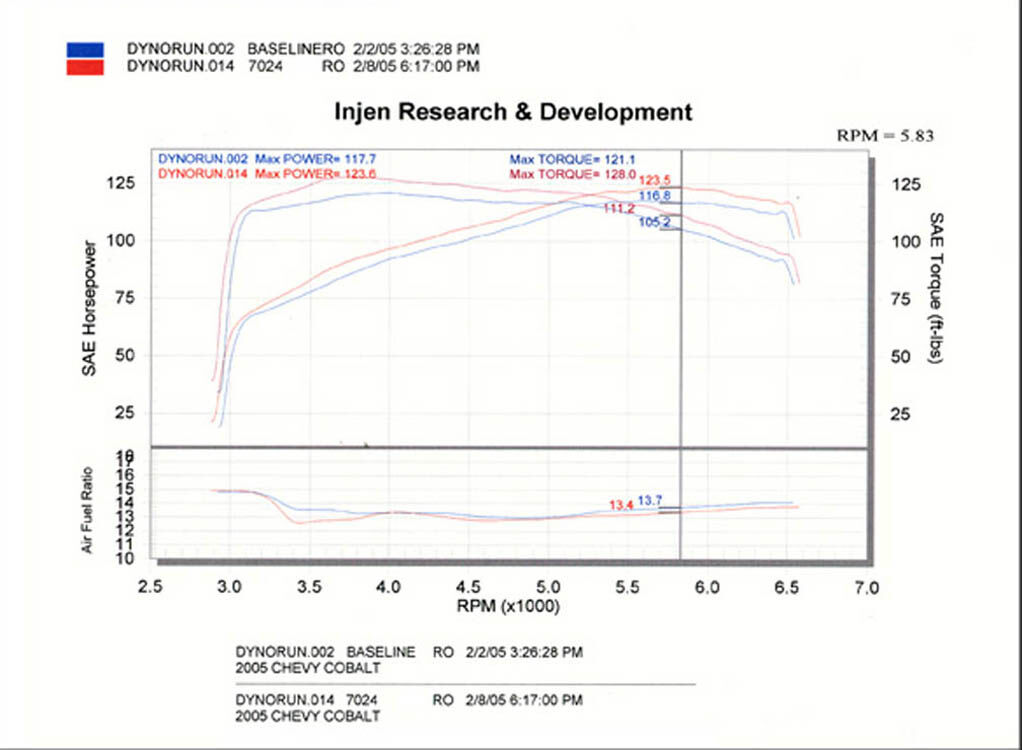The height and width of the screenshot is (750, 1022).
Task: Click the blue 13.7 air fuel value
Action: (x=650, y=500)
